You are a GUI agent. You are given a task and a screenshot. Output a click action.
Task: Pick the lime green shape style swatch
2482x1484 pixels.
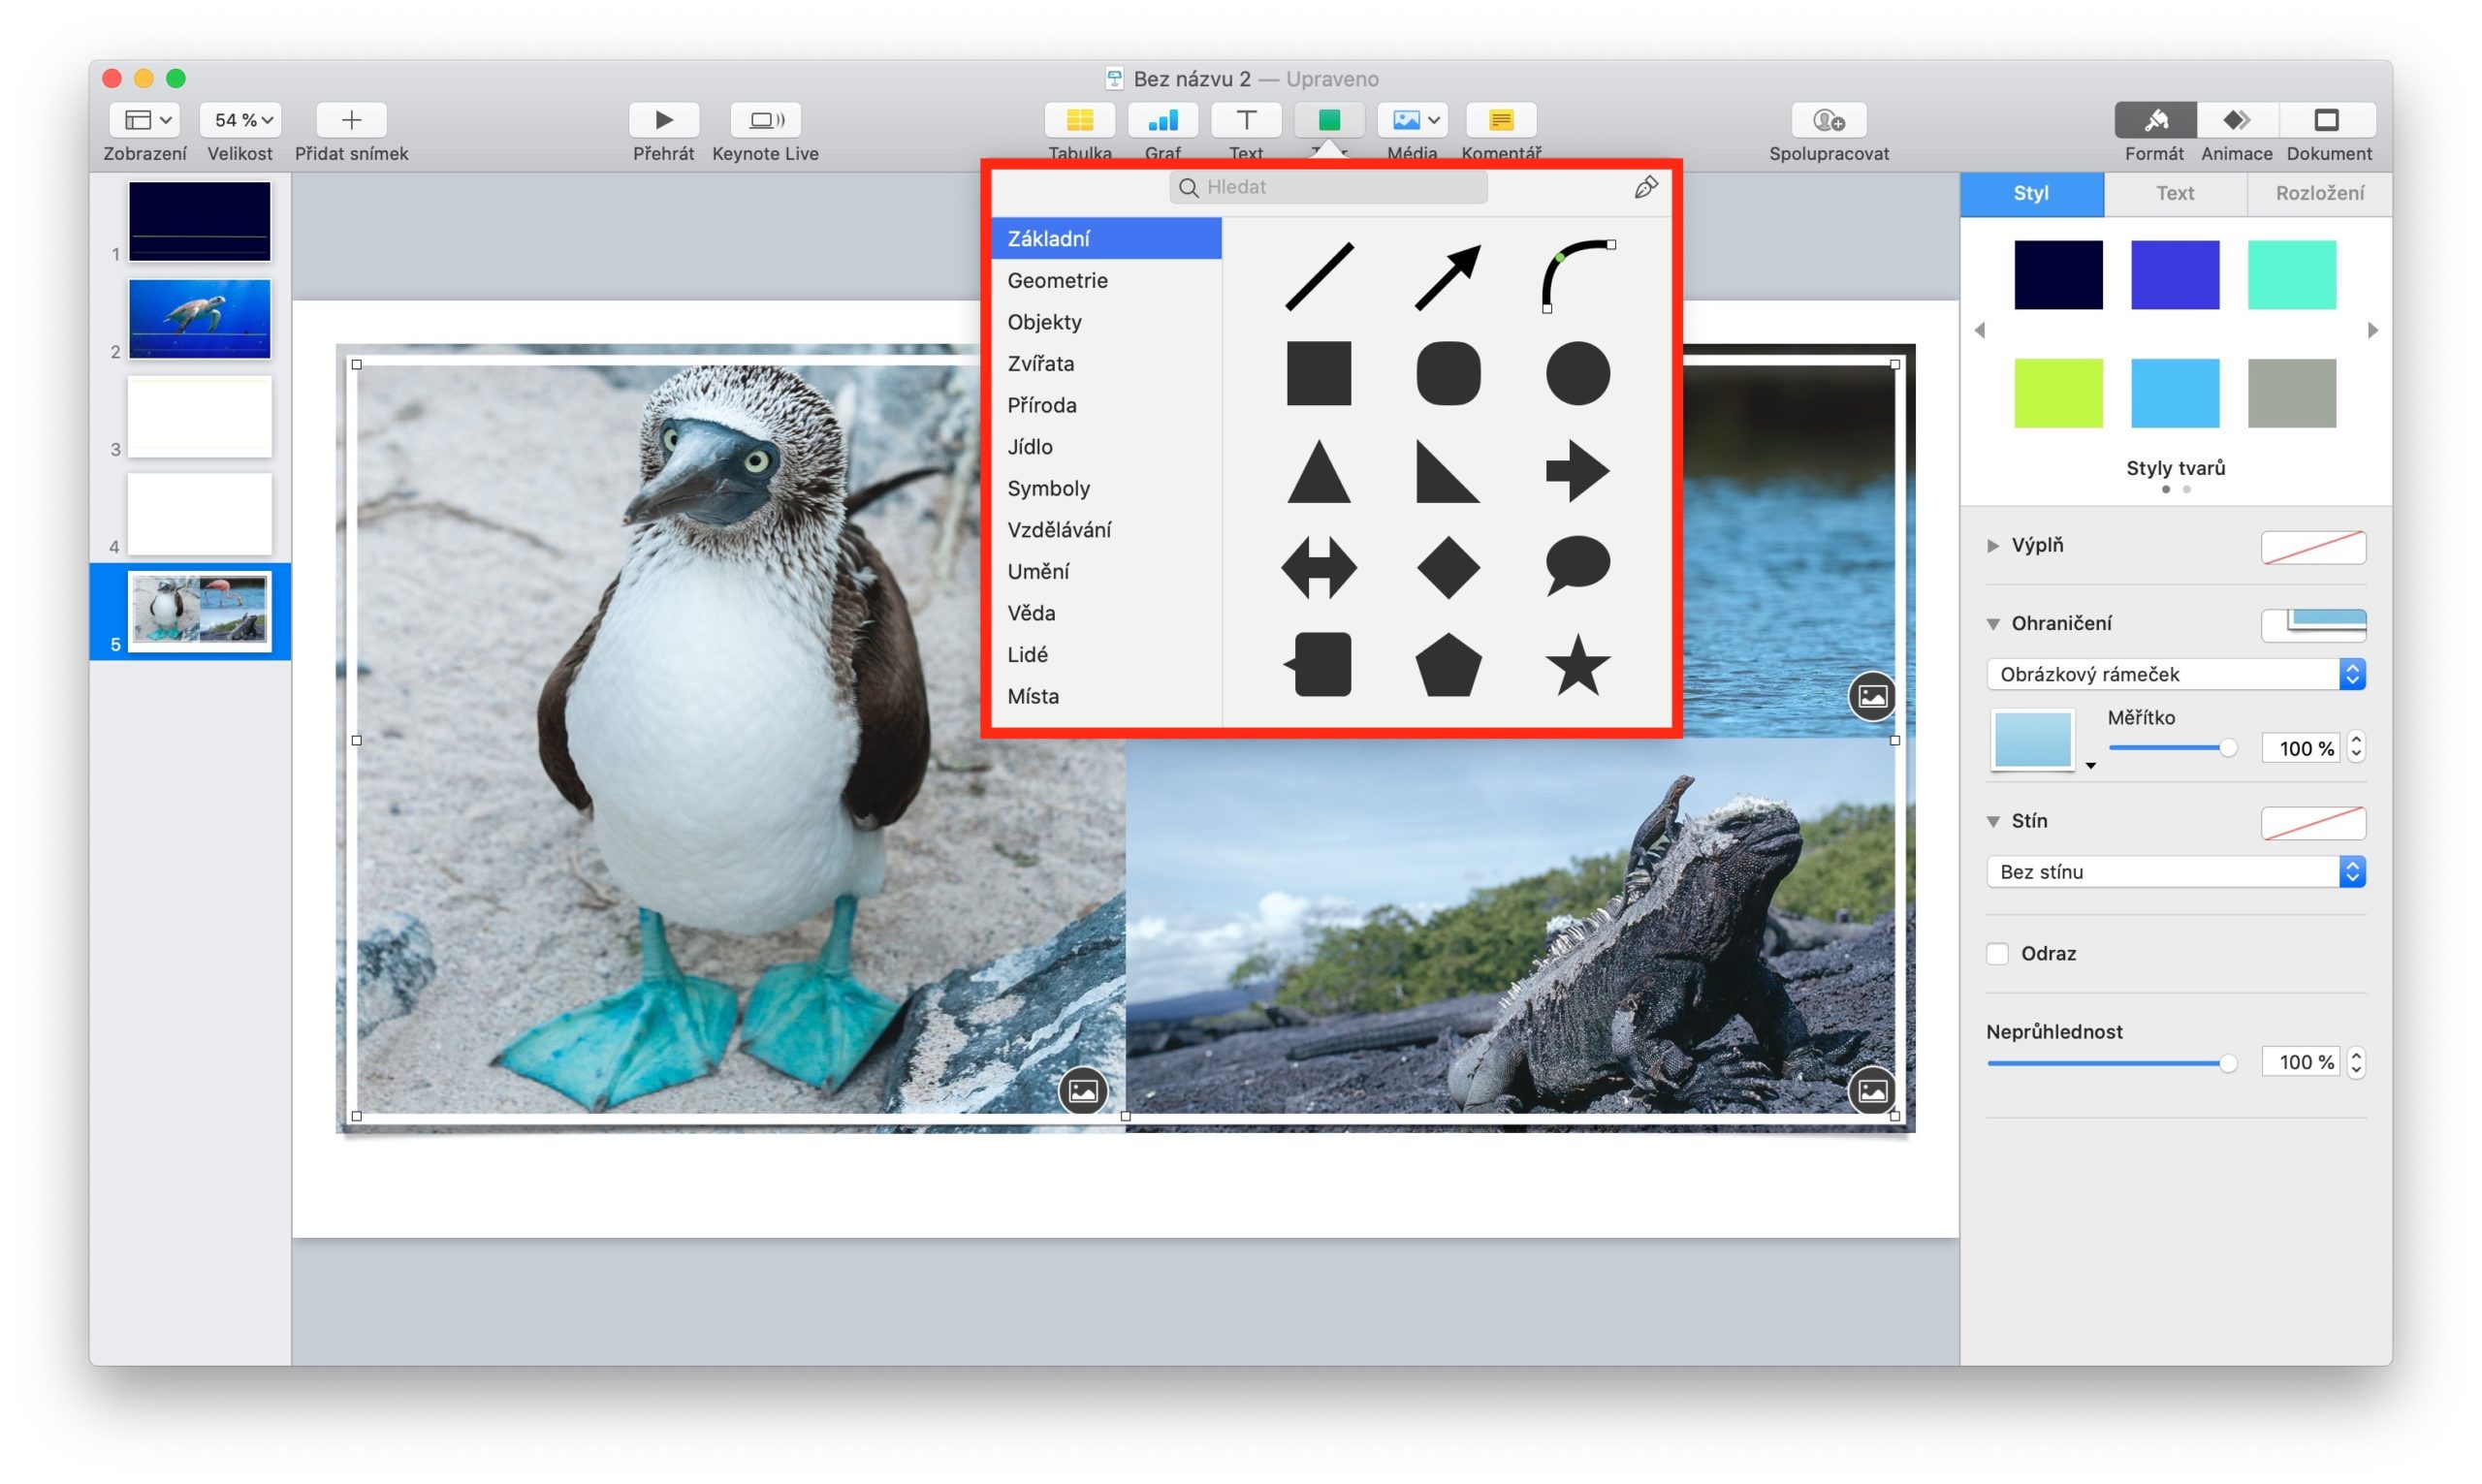(2058, 393)
